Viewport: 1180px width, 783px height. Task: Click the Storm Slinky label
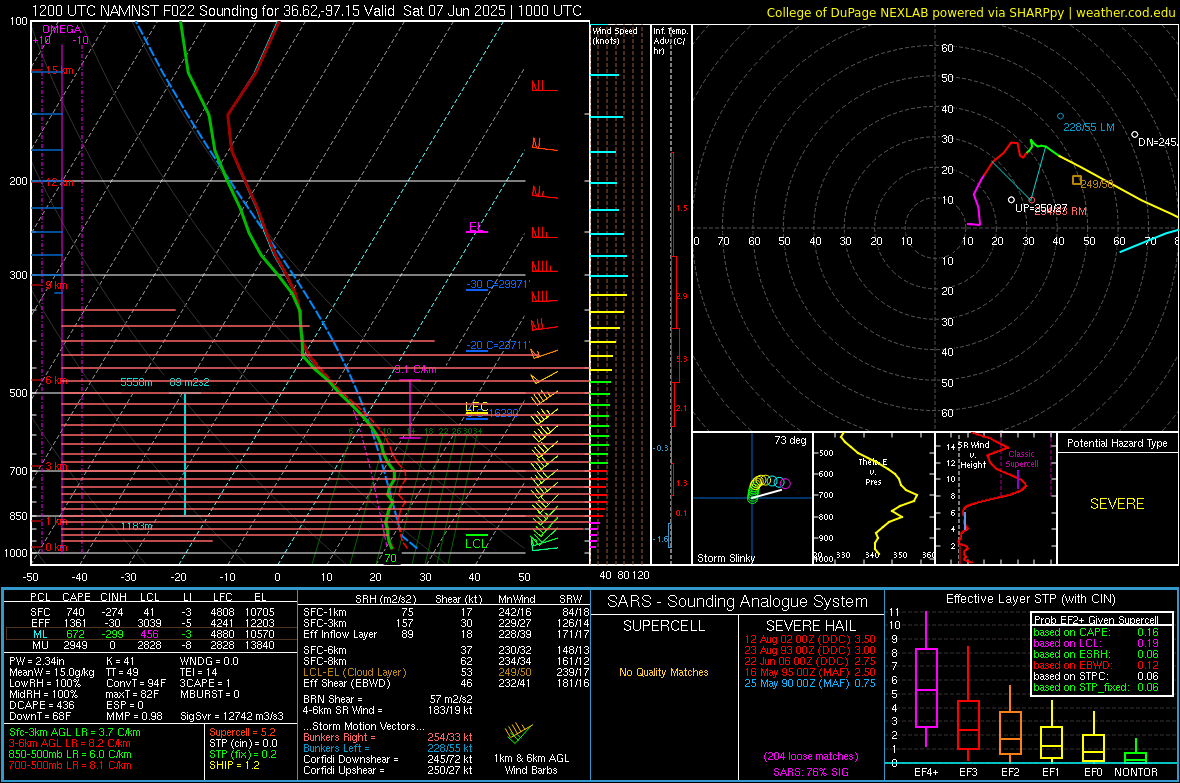725,558
